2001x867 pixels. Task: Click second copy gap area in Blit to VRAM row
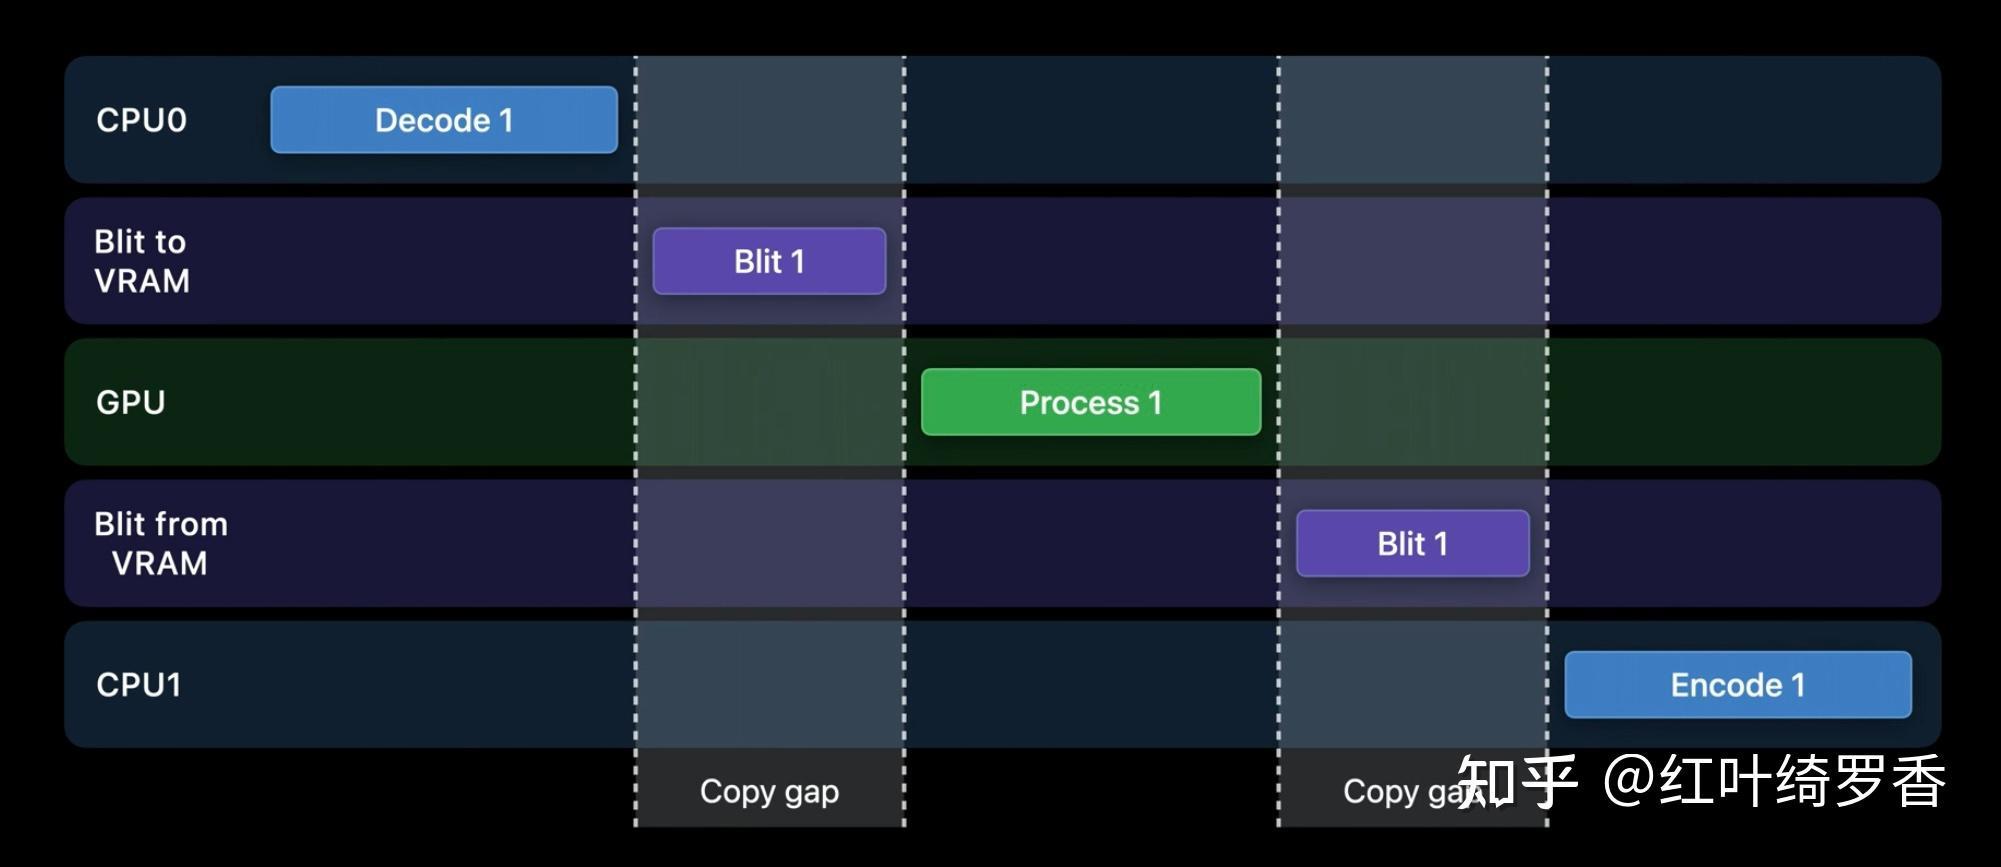(x=1412, y=261)
